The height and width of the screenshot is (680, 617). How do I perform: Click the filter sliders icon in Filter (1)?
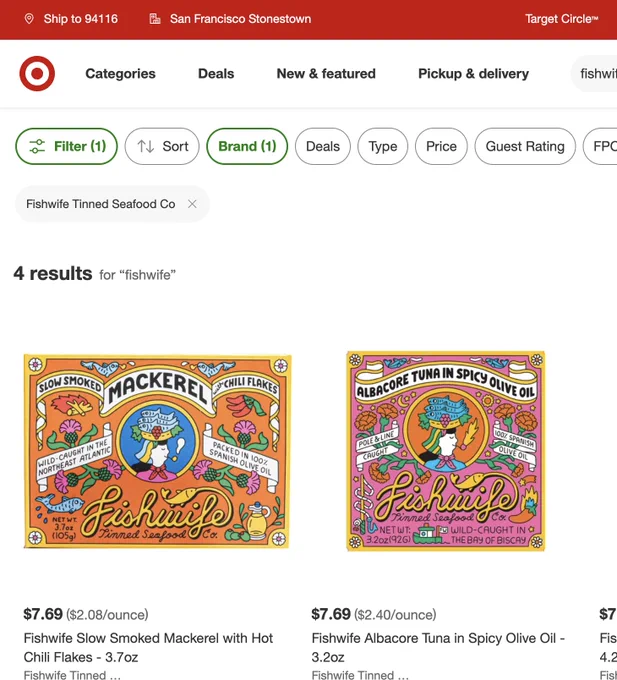pyautogui.click(x=37, y=146)
